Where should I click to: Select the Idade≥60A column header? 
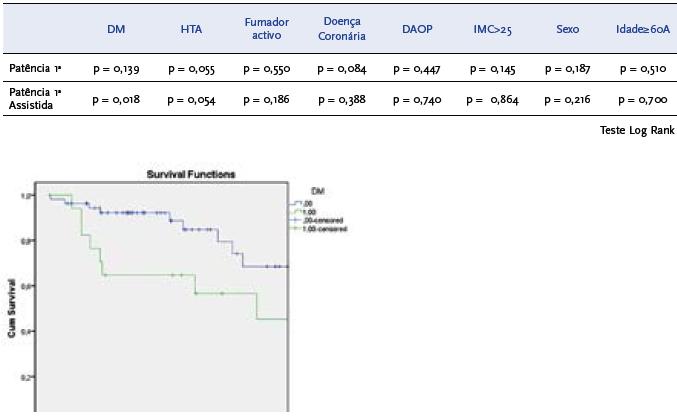click(642, 30)
